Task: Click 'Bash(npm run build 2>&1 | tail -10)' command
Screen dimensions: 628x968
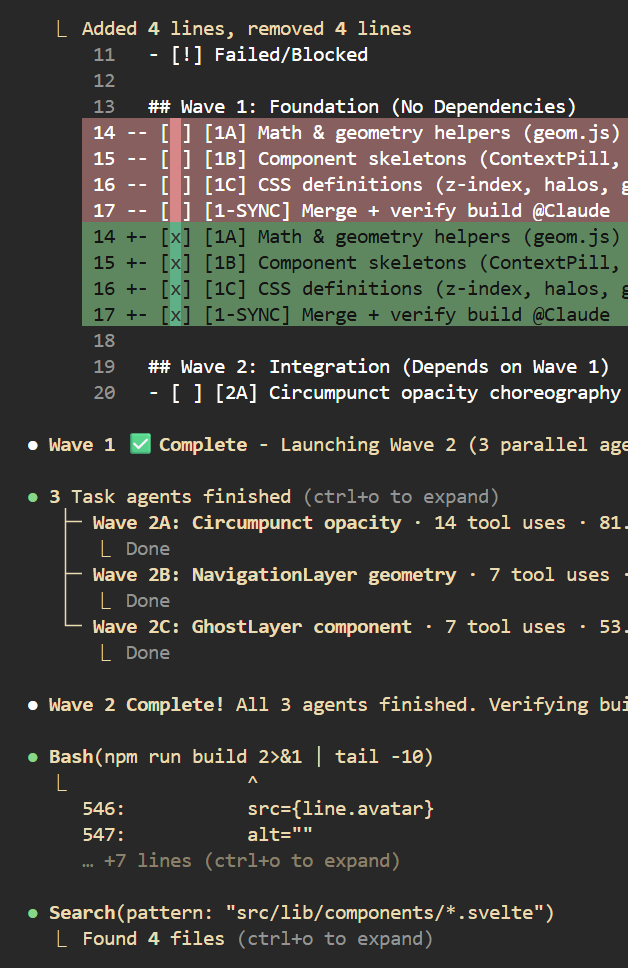Action: [x=241, y=757]
